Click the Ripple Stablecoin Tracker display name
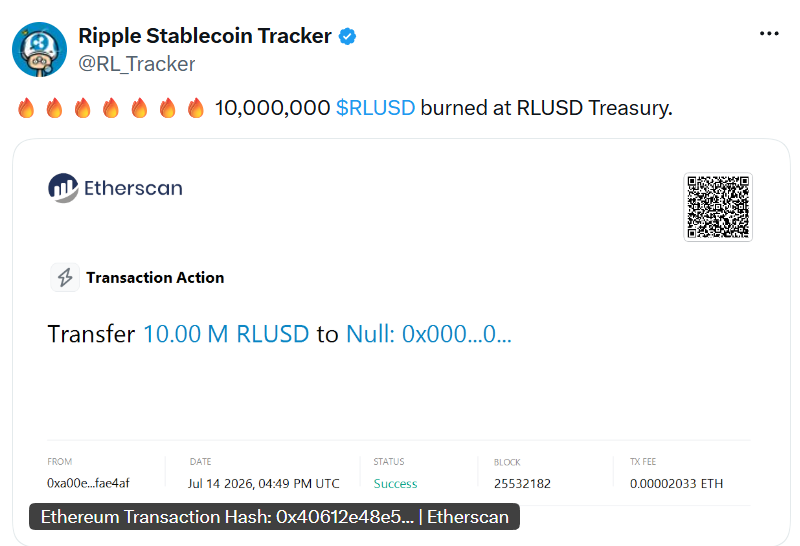Screen dimensions: 800x546 (x=205, y=36)
